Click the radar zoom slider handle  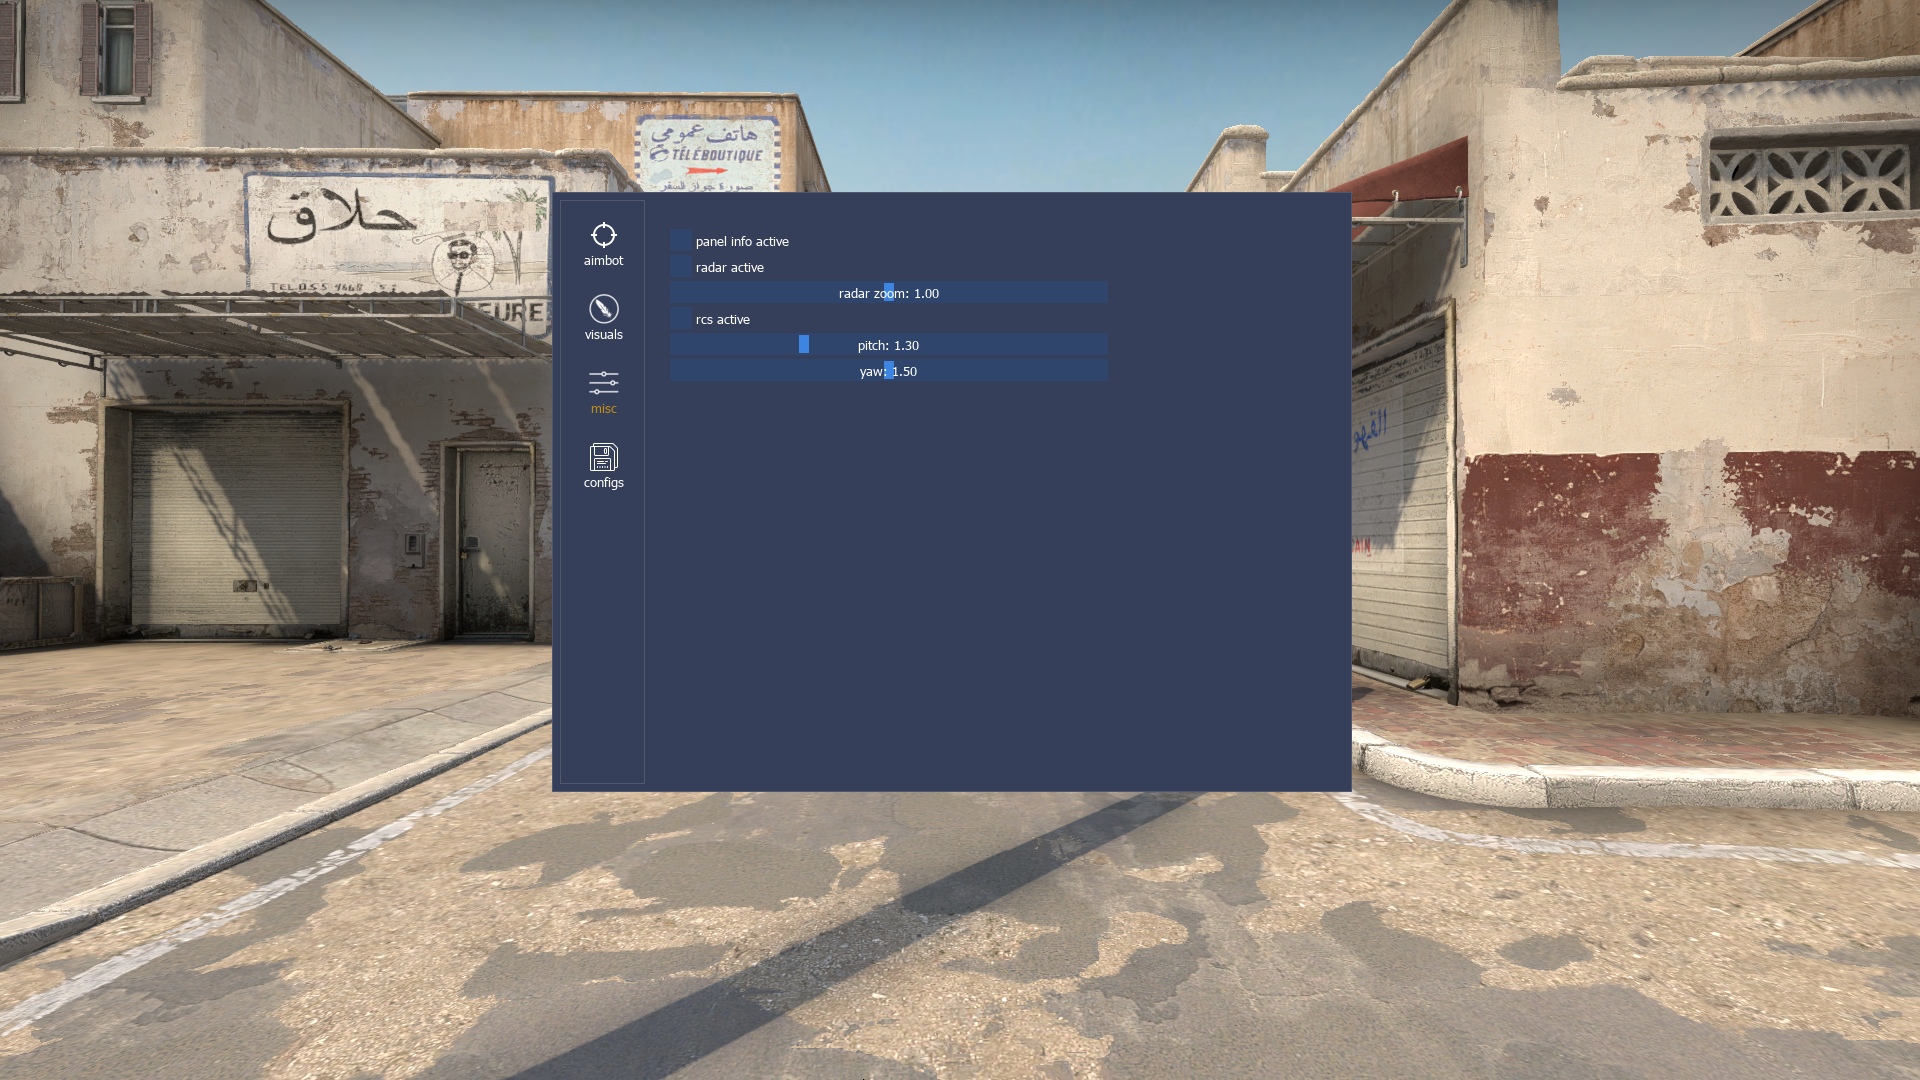point(889,293)
